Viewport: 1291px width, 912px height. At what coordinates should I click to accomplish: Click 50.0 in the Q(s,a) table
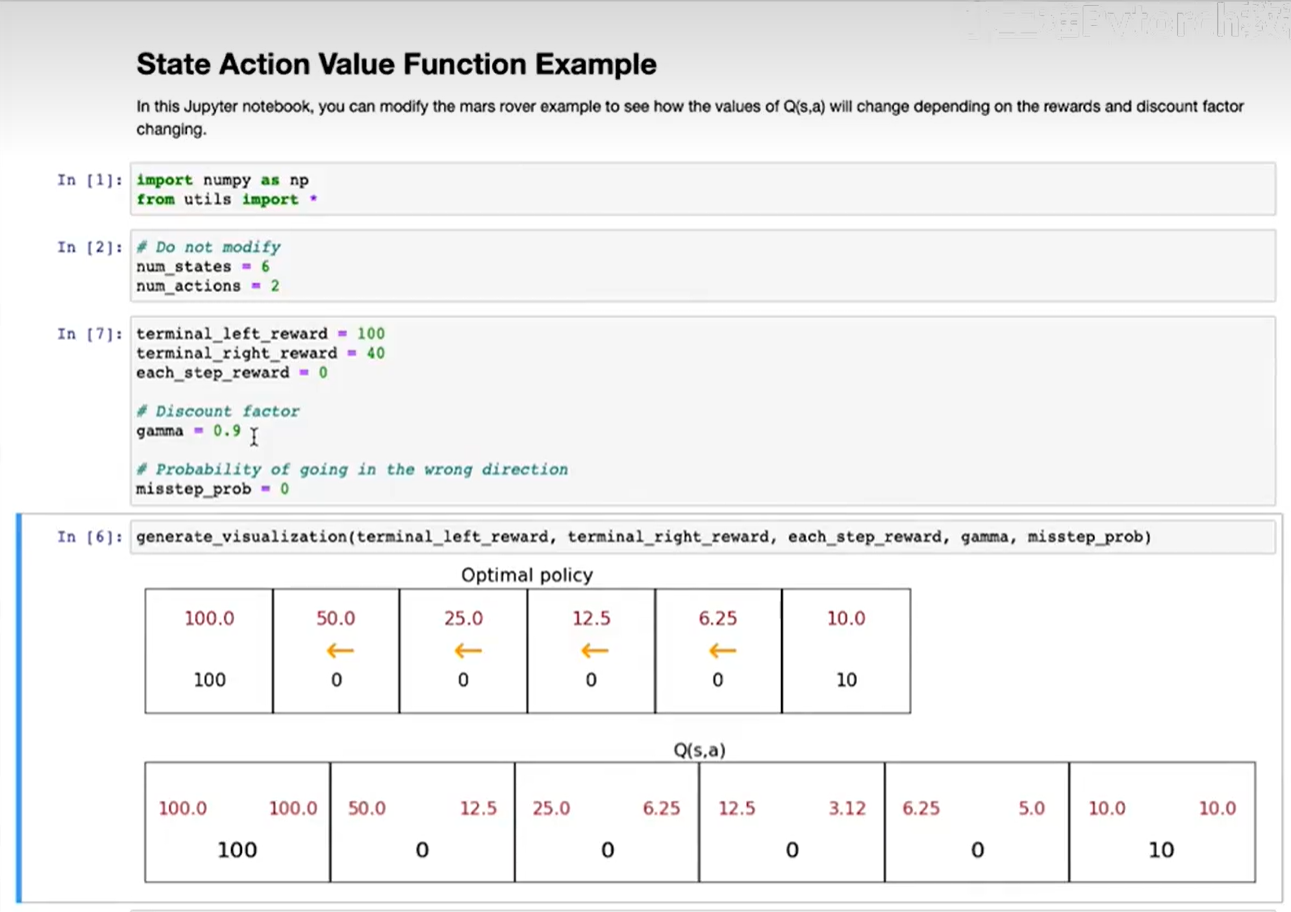367,808
